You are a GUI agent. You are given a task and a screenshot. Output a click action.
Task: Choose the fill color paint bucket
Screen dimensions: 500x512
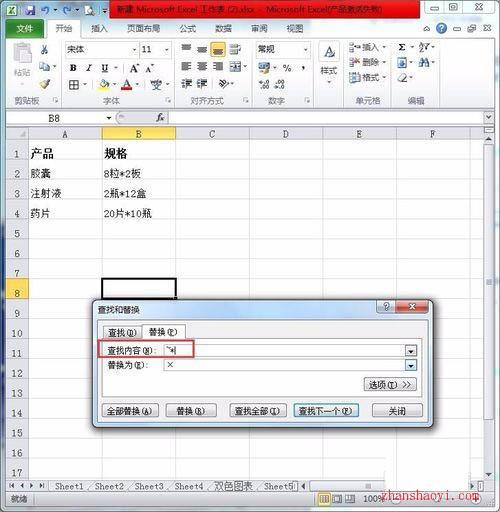pyautogui.click(x=104, y=85)
